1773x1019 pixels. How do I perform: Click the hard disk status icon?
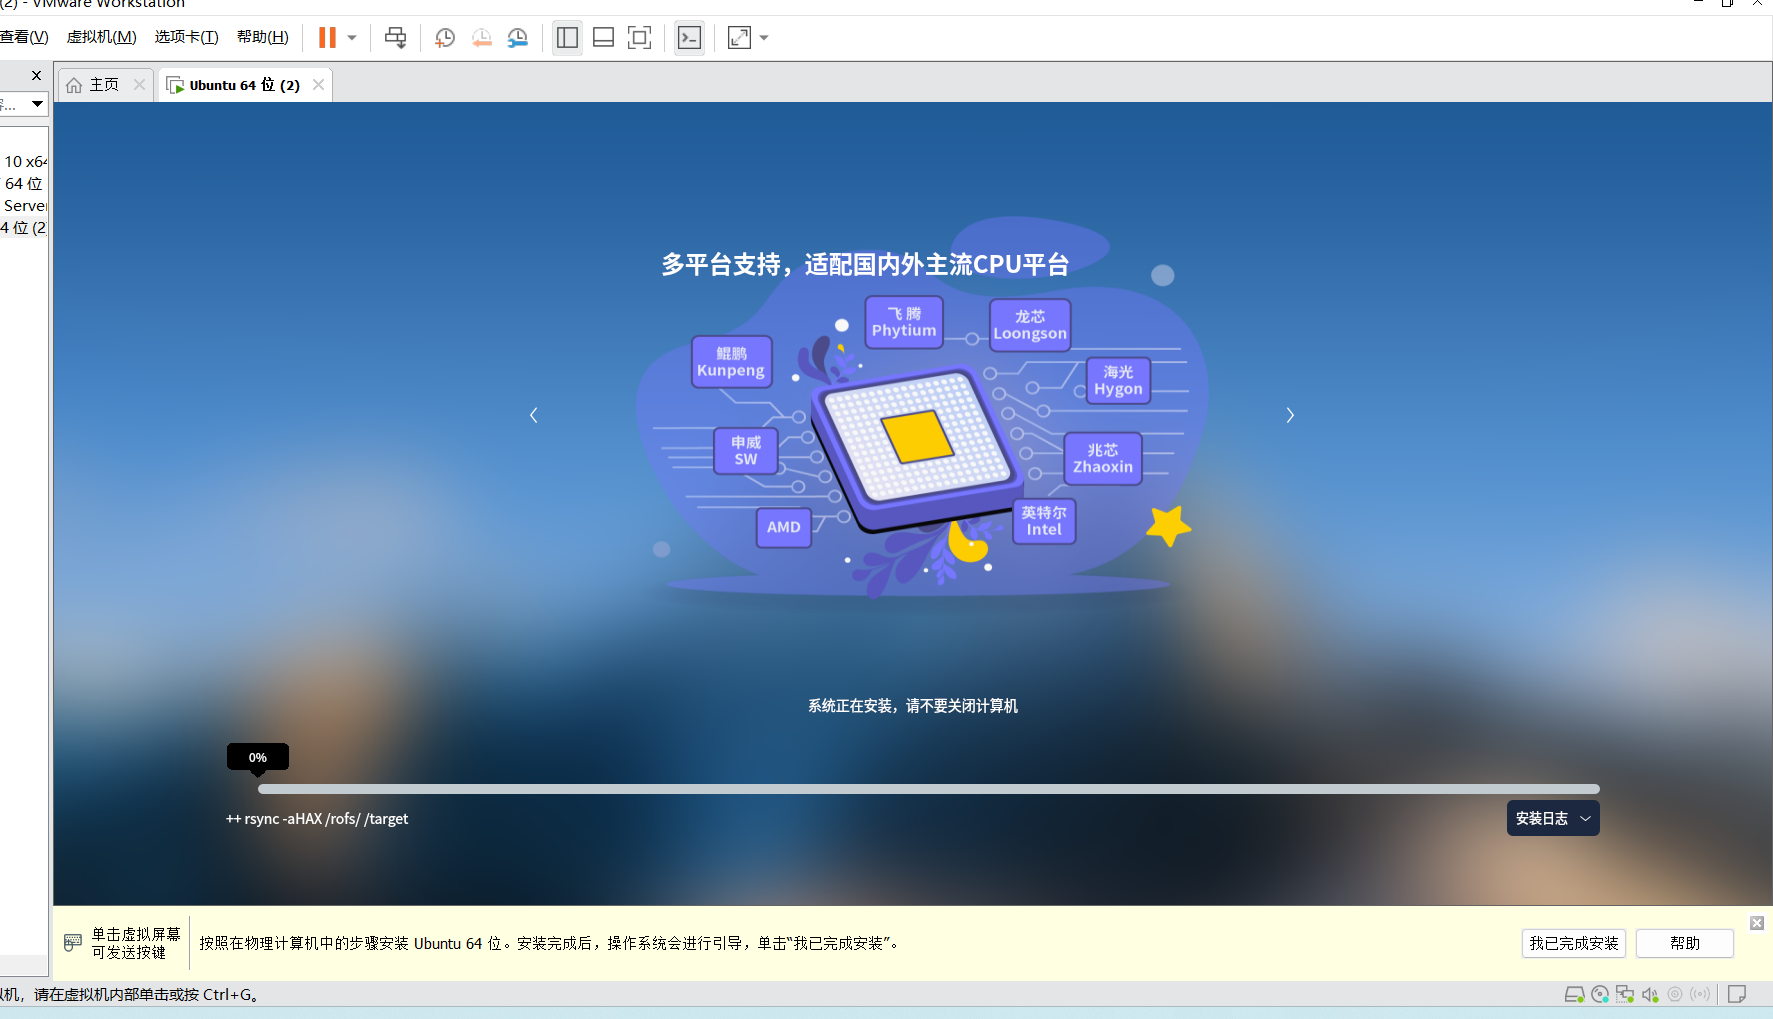click(1574, 994)
